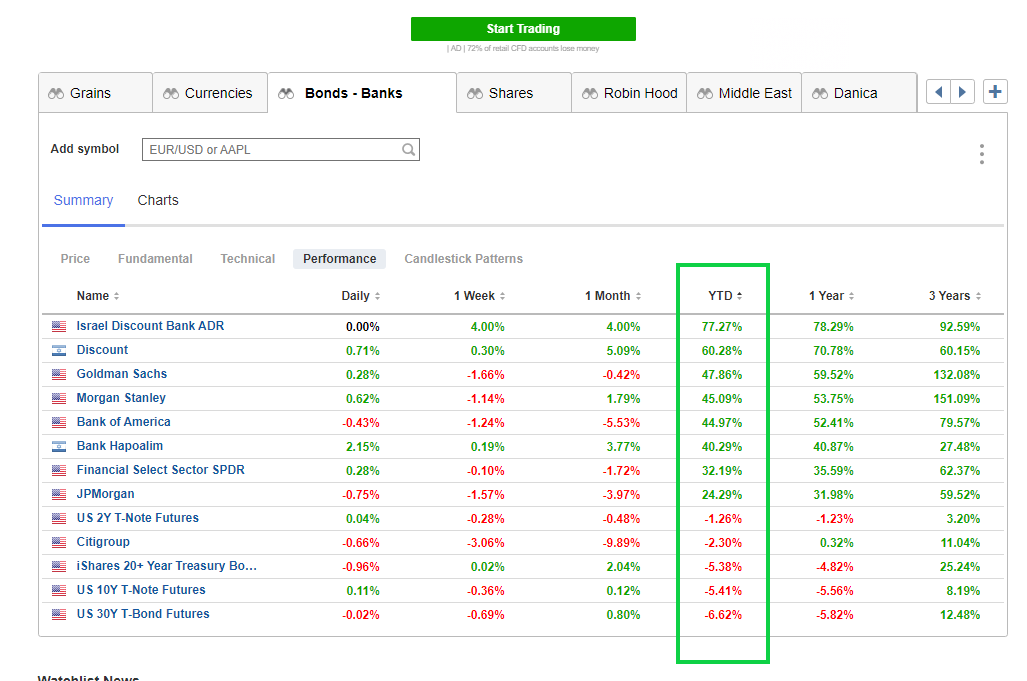Switch to the Currencies watchlist tab
Screen dimensions: 1027x681
point(210,93)
